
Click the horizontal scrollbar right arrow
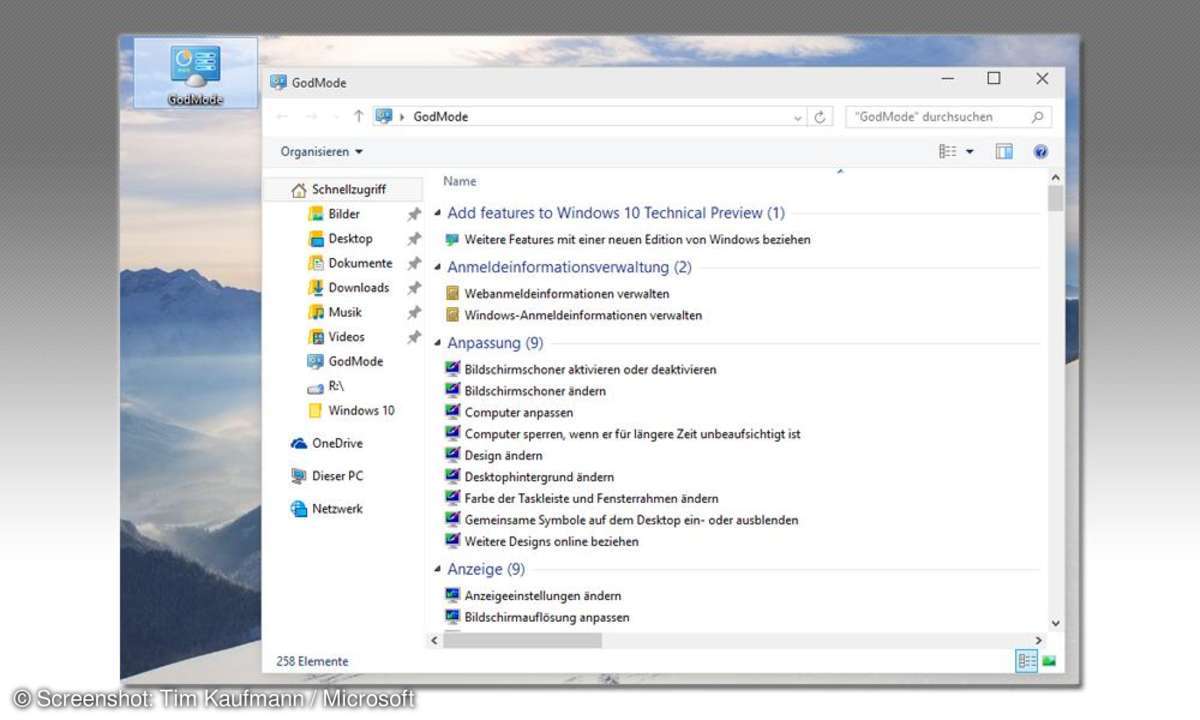coord(1038,640)
